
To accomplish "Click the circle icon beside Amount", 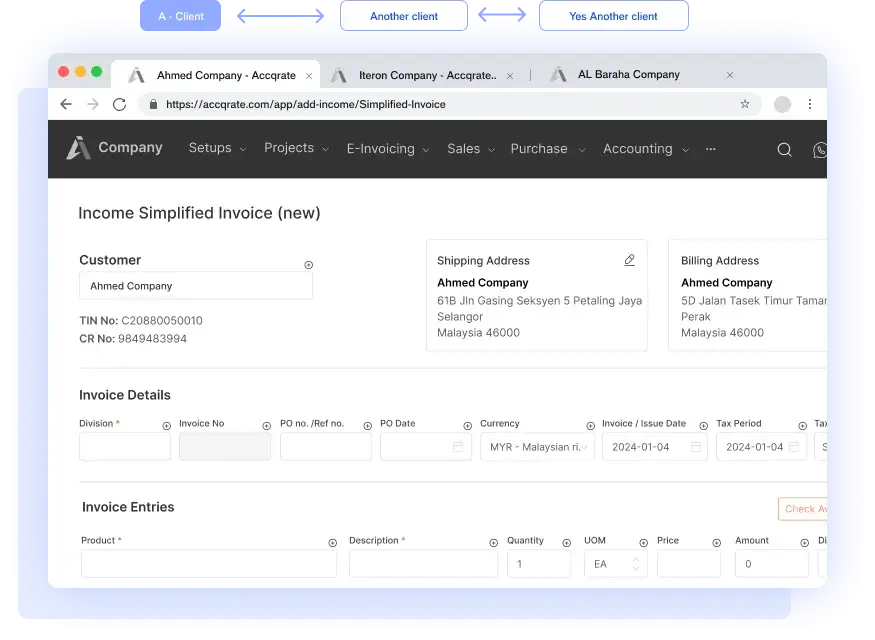I will click(x=804, y=543).
